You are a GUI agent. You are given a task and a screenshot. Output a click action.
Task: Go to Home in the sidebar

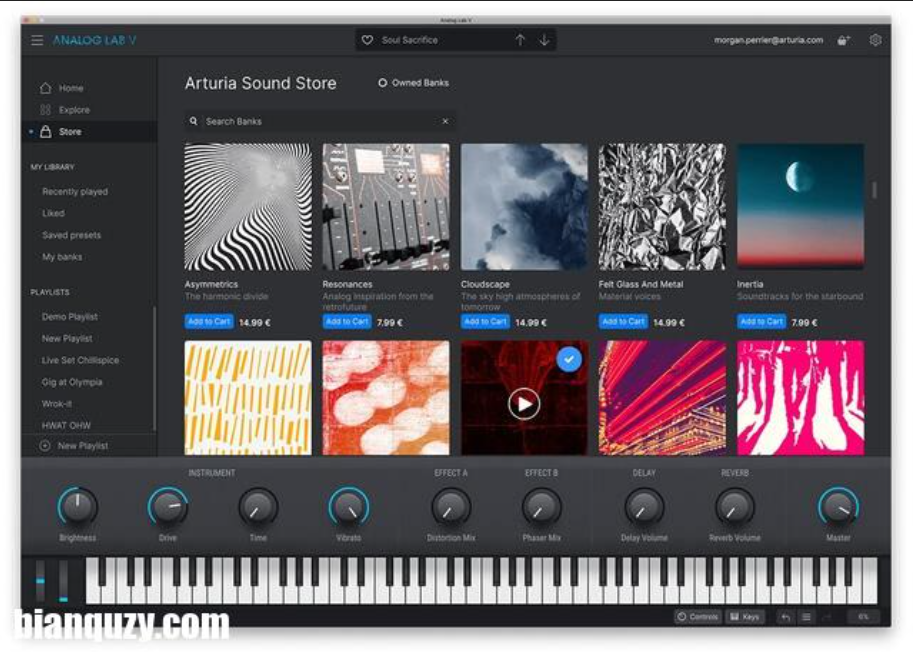(x=62, y=88)
